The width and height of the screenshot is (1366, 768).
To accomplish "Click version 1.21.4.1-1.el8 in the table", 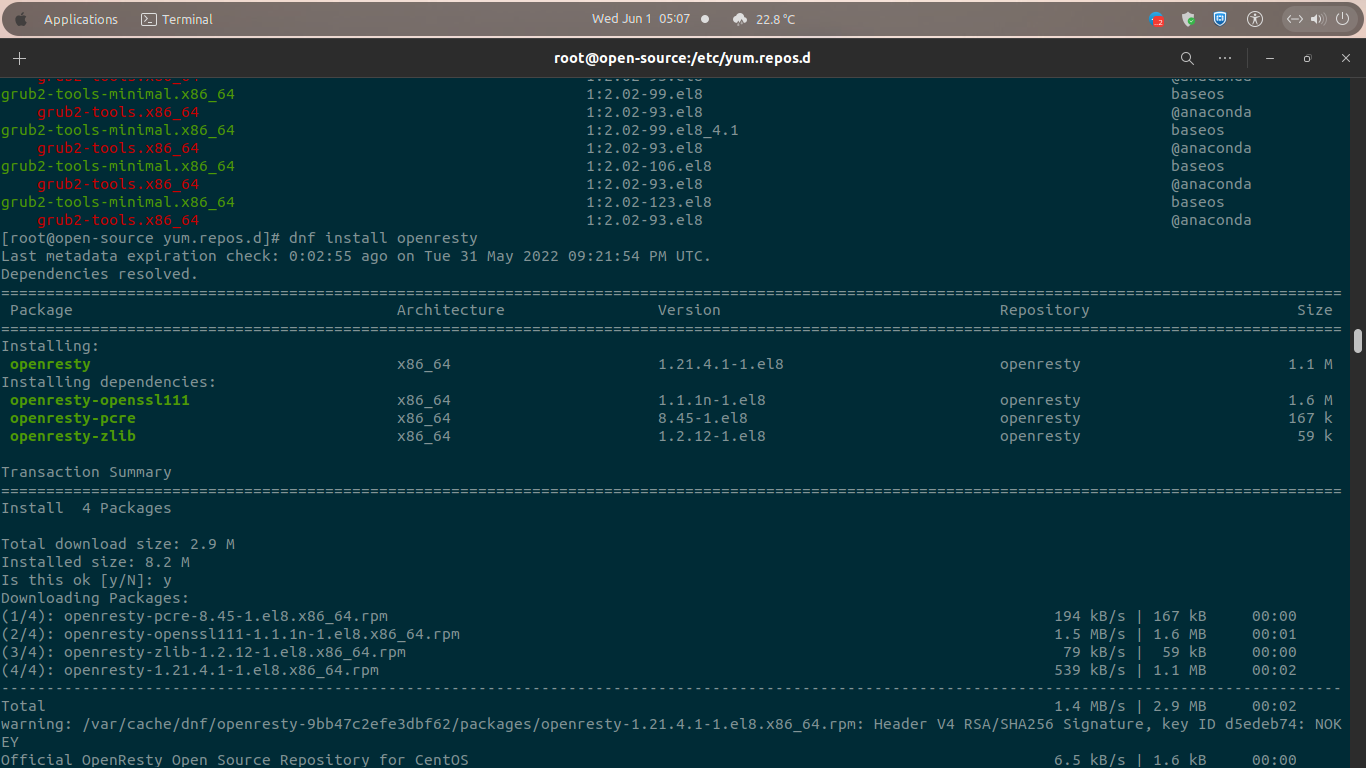I will [721, 364].
